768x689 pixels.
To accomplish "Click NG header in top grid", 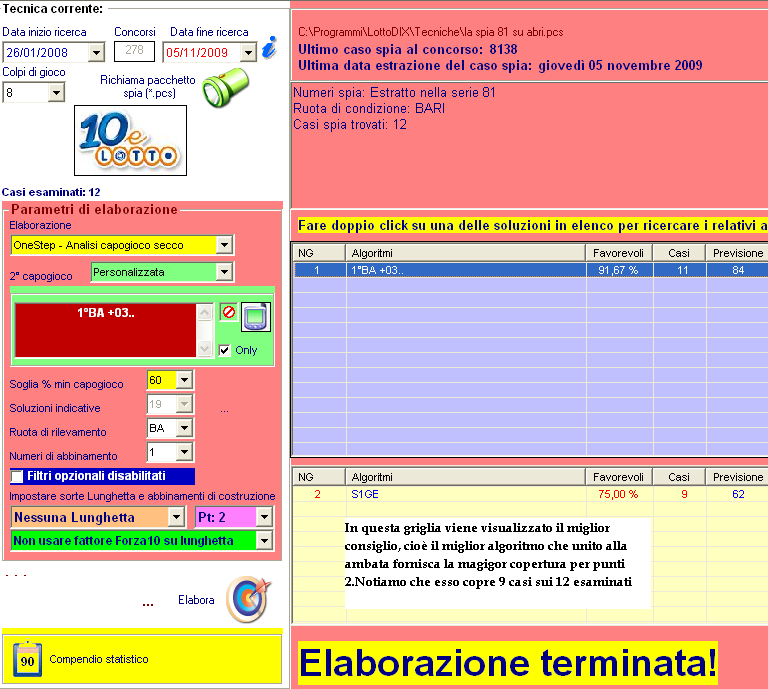I will pos(319,253).
